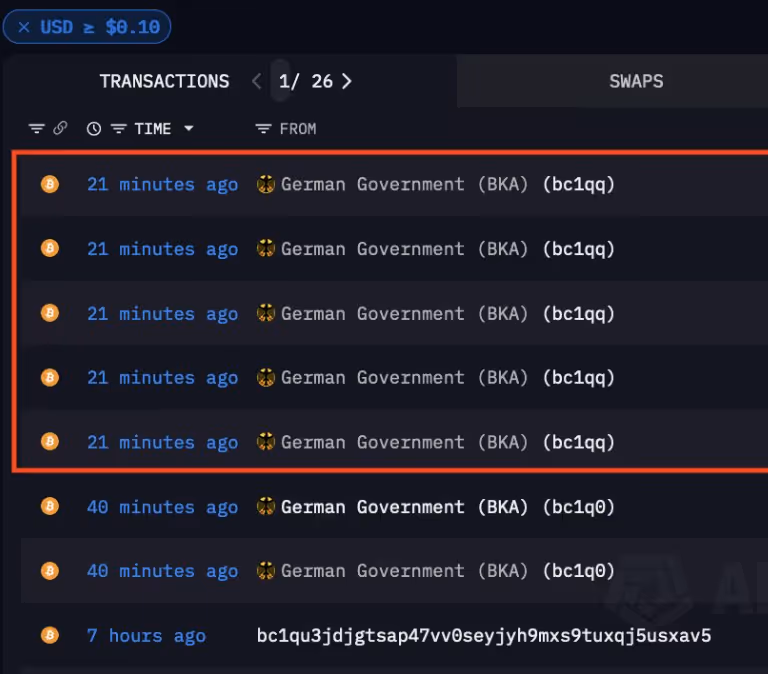This screenshot has height=674, width=768.
Task: Open address bc1qu3jdjgtsap47vv0seyjyh9mxs9tuxqj5usxav5
Action: pyautogui.click(x=484, y=635)
